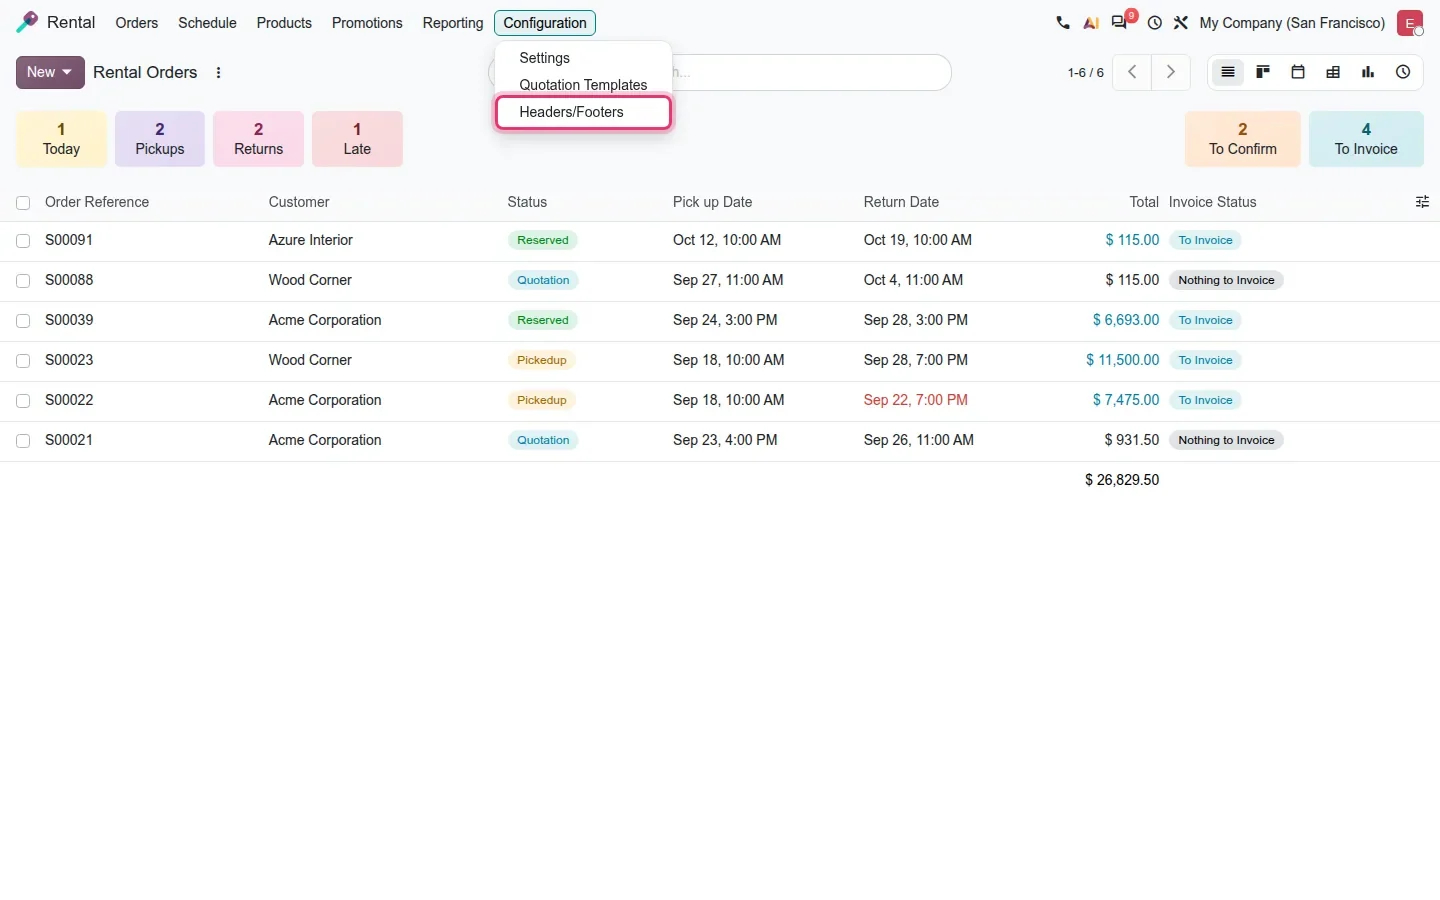Viewport: 1440px width, 900px height.
Task: Open the Reporting menu
Action: pyautogui.click(x=452, y=23)
